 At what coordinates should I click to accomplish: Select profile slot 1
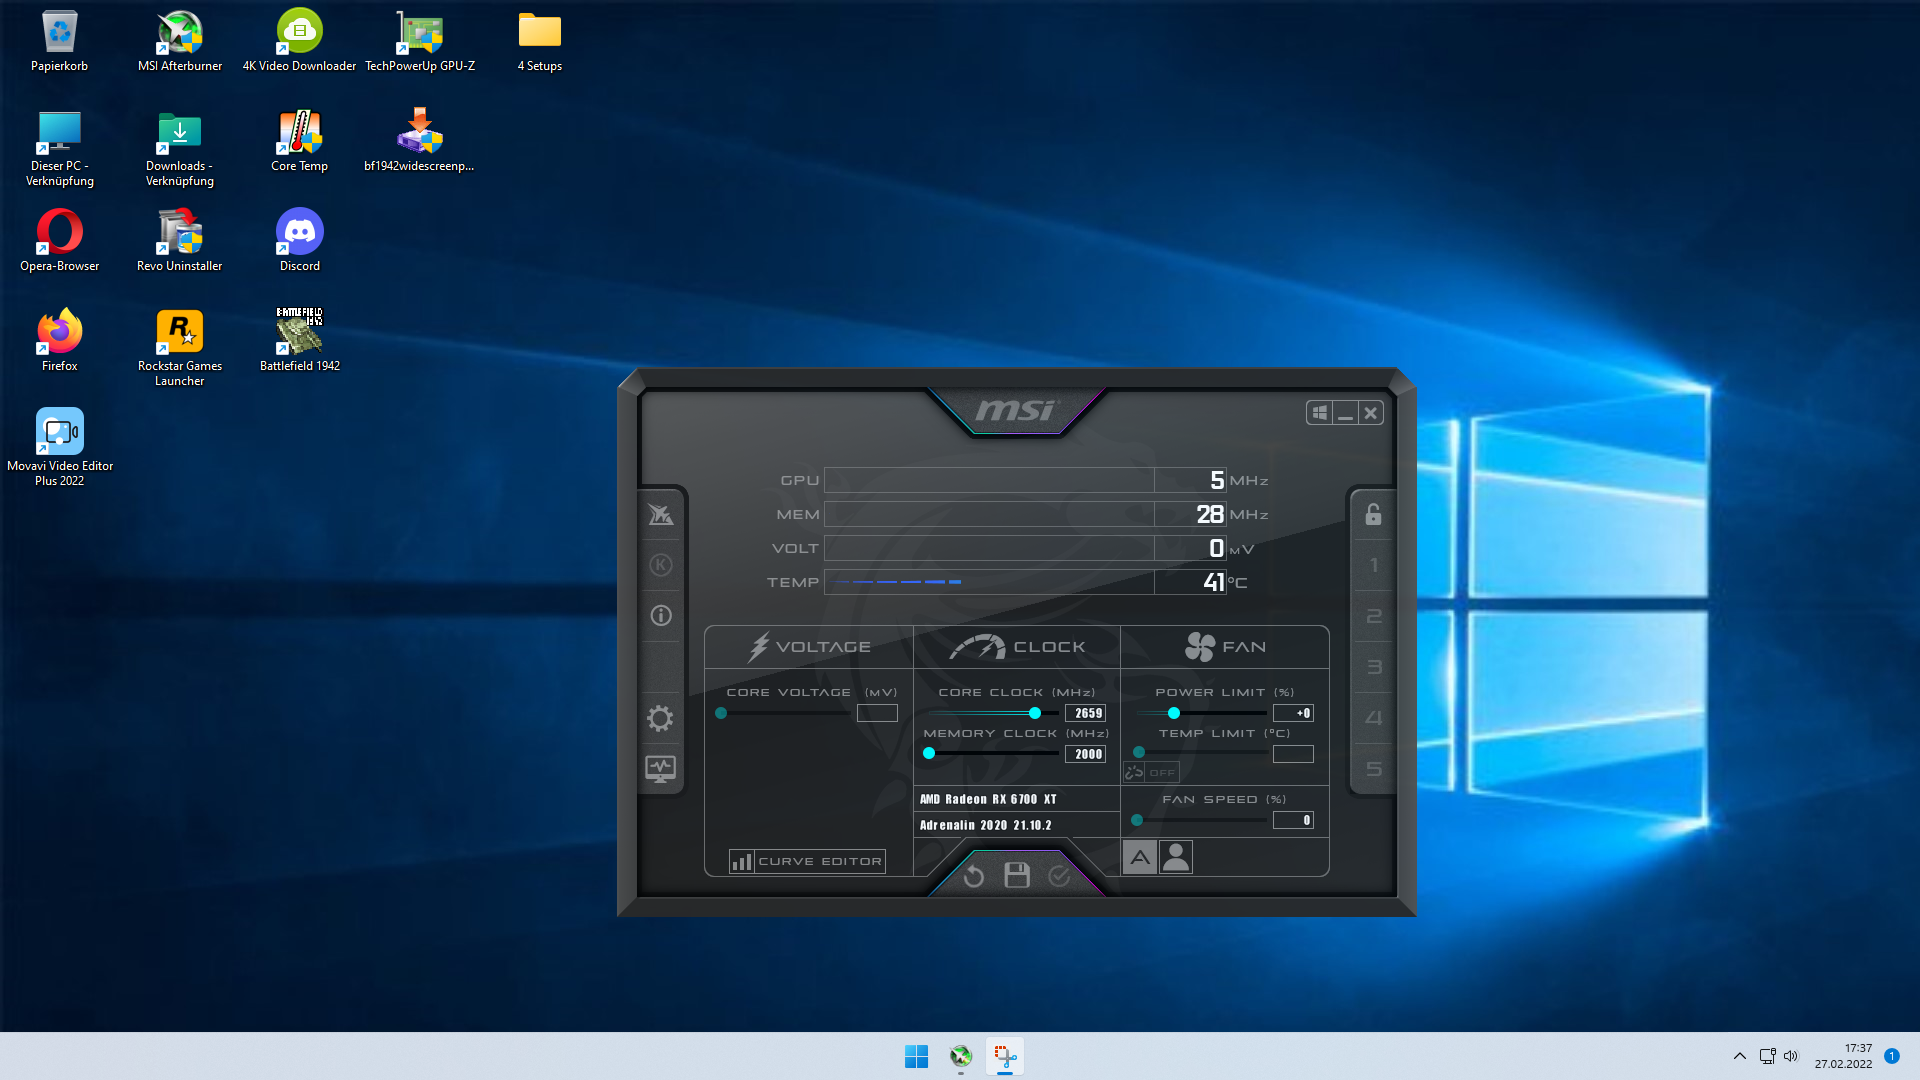click(1373, 565)
